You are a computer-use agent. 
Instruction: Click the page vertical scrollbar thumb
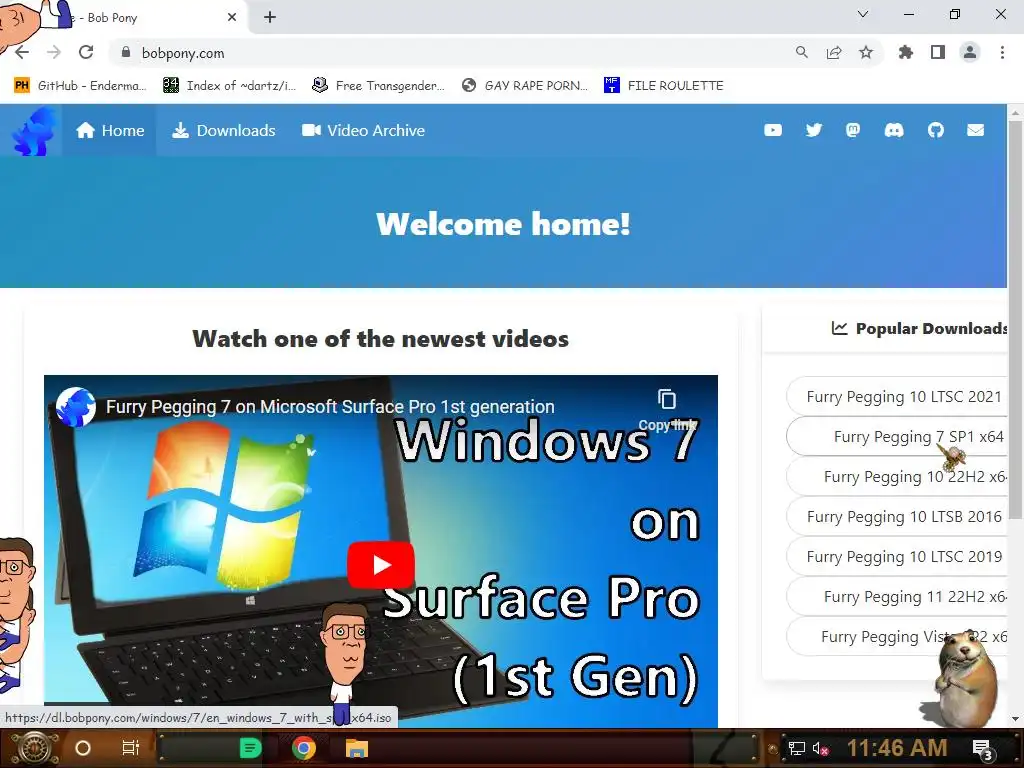pos(1015,320)
